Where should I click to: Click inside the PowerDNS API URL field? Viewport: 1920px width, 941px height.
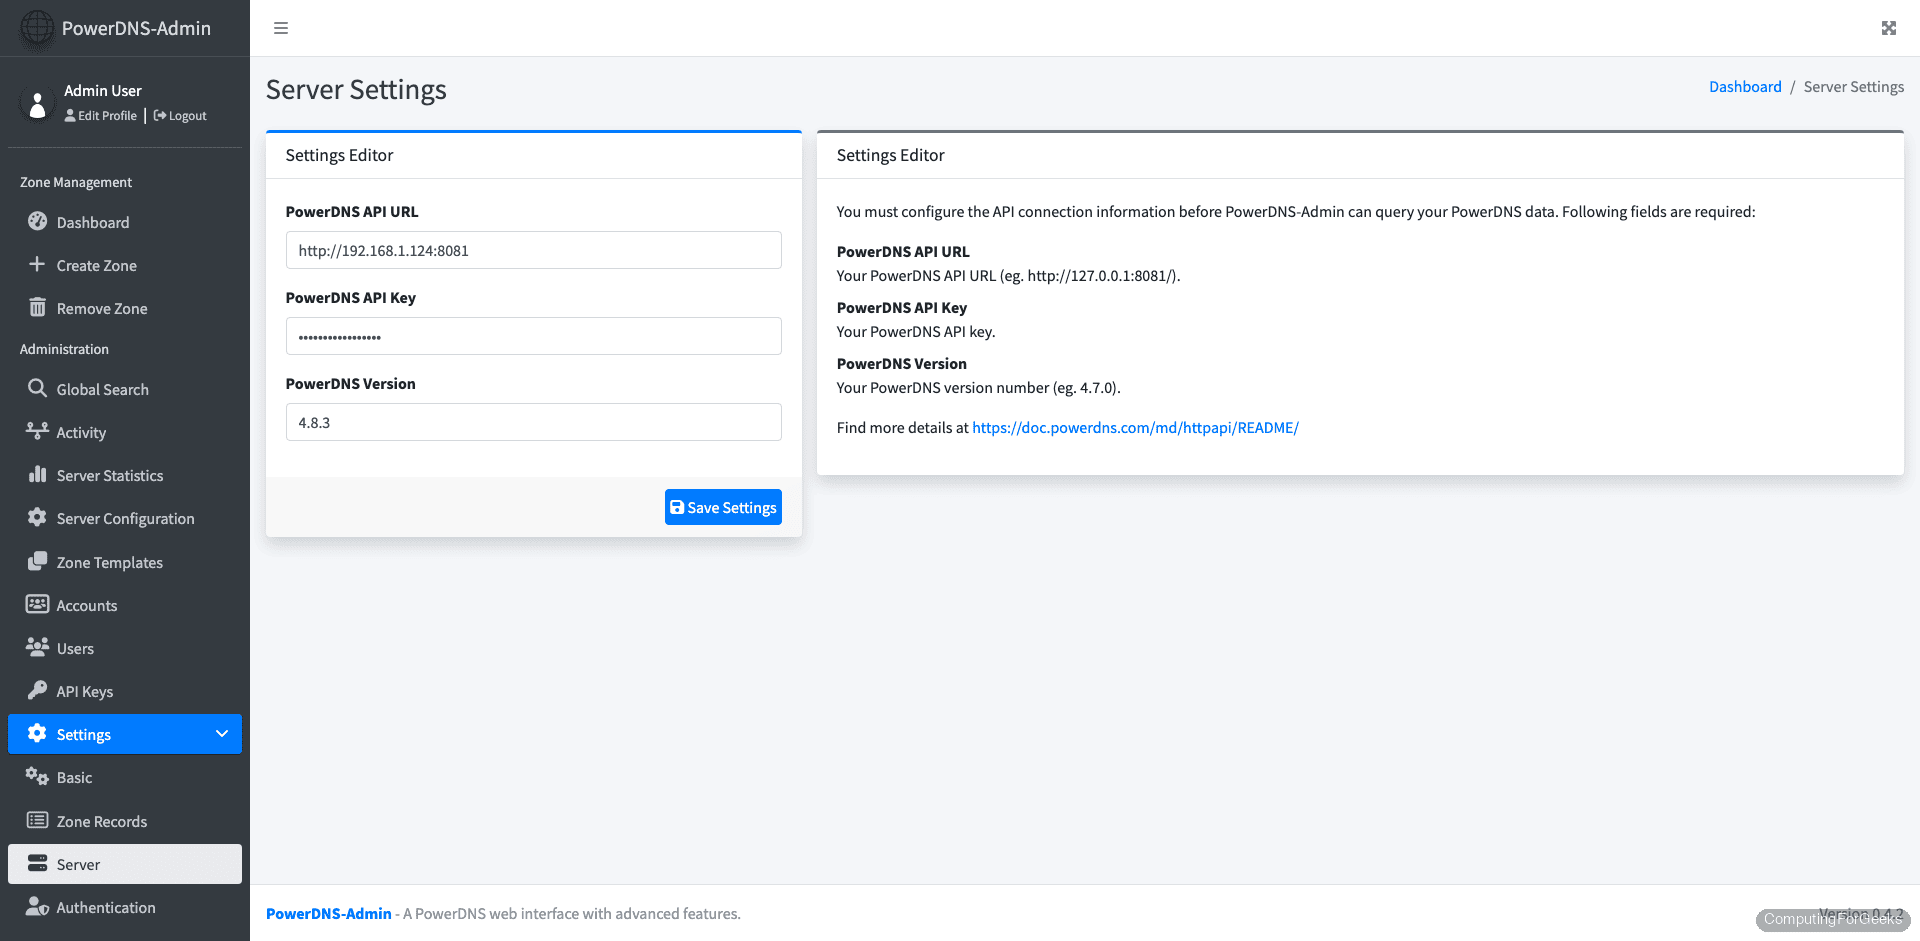[x=533, y=250]
